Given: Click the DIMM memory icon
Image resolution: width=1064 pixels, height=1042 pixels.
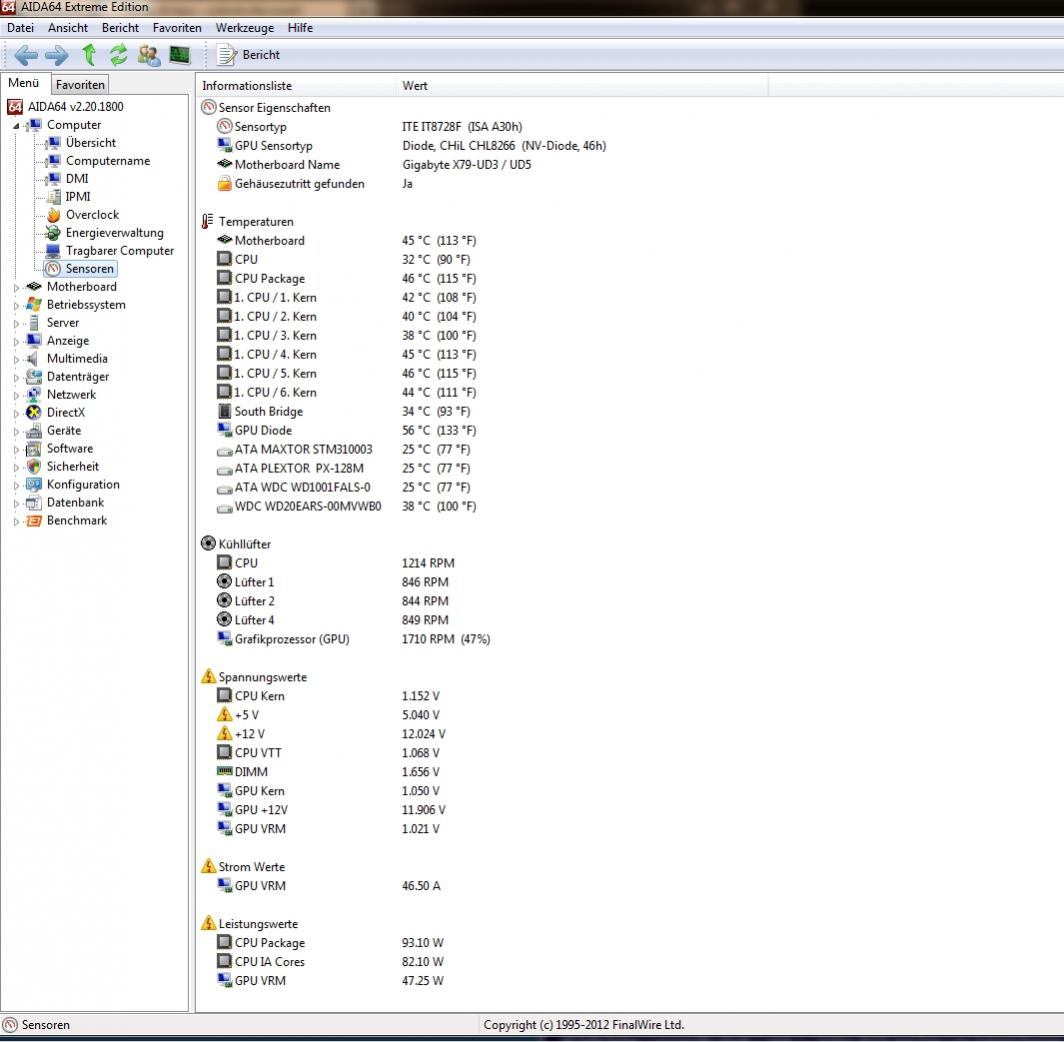Looking at the screenshot, I should click(x=224, y=771).
